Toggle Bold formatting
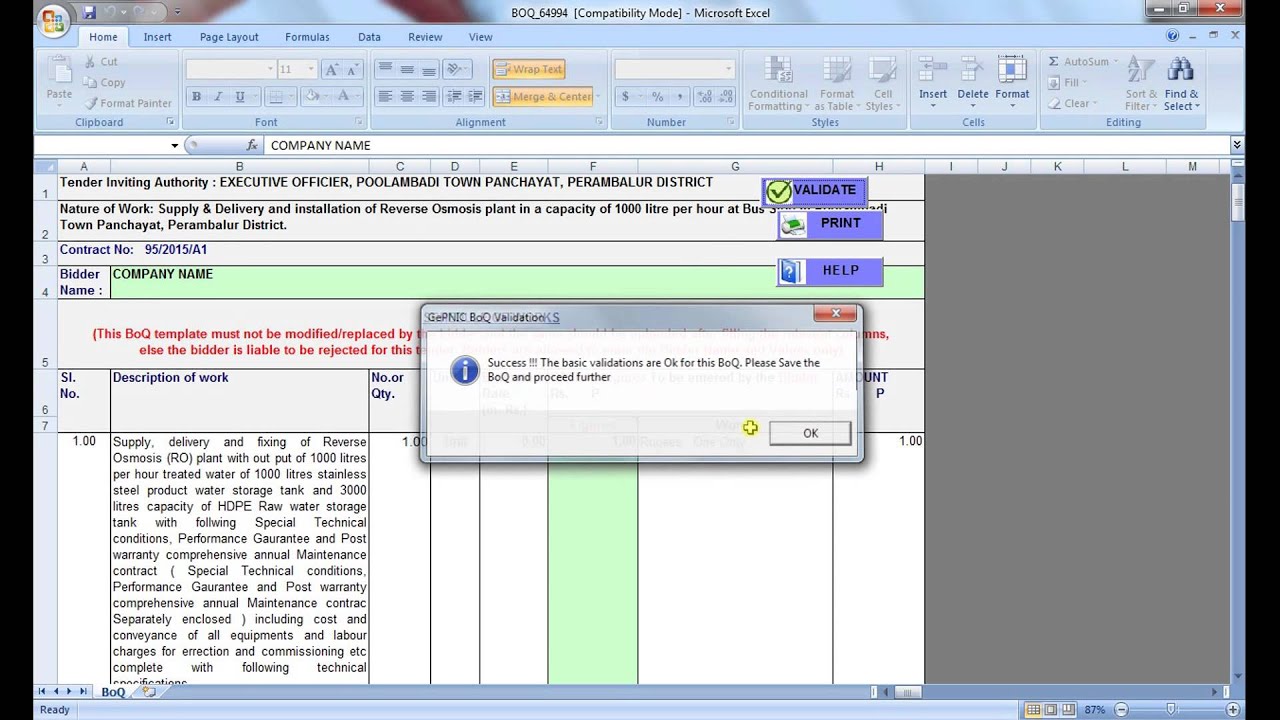 [197, 97]
